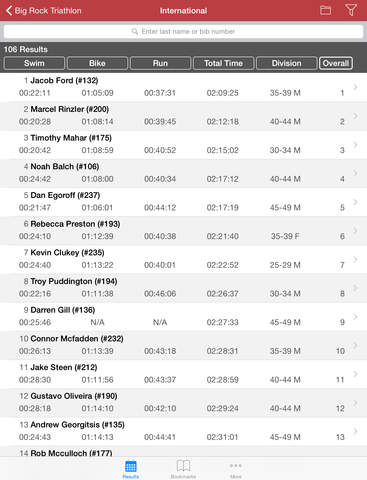
Task: Open the More tab dots icon
Action: (236, 465)
